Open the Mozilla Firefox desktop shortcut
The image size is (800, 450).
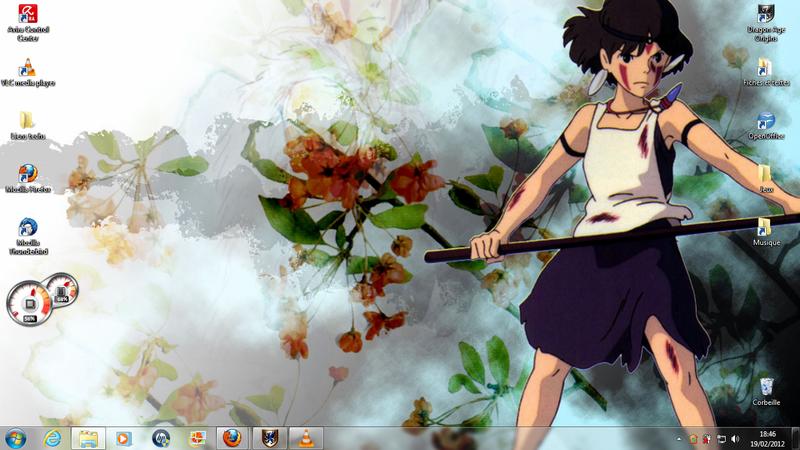pyautogui.click(x=28, y=178)
